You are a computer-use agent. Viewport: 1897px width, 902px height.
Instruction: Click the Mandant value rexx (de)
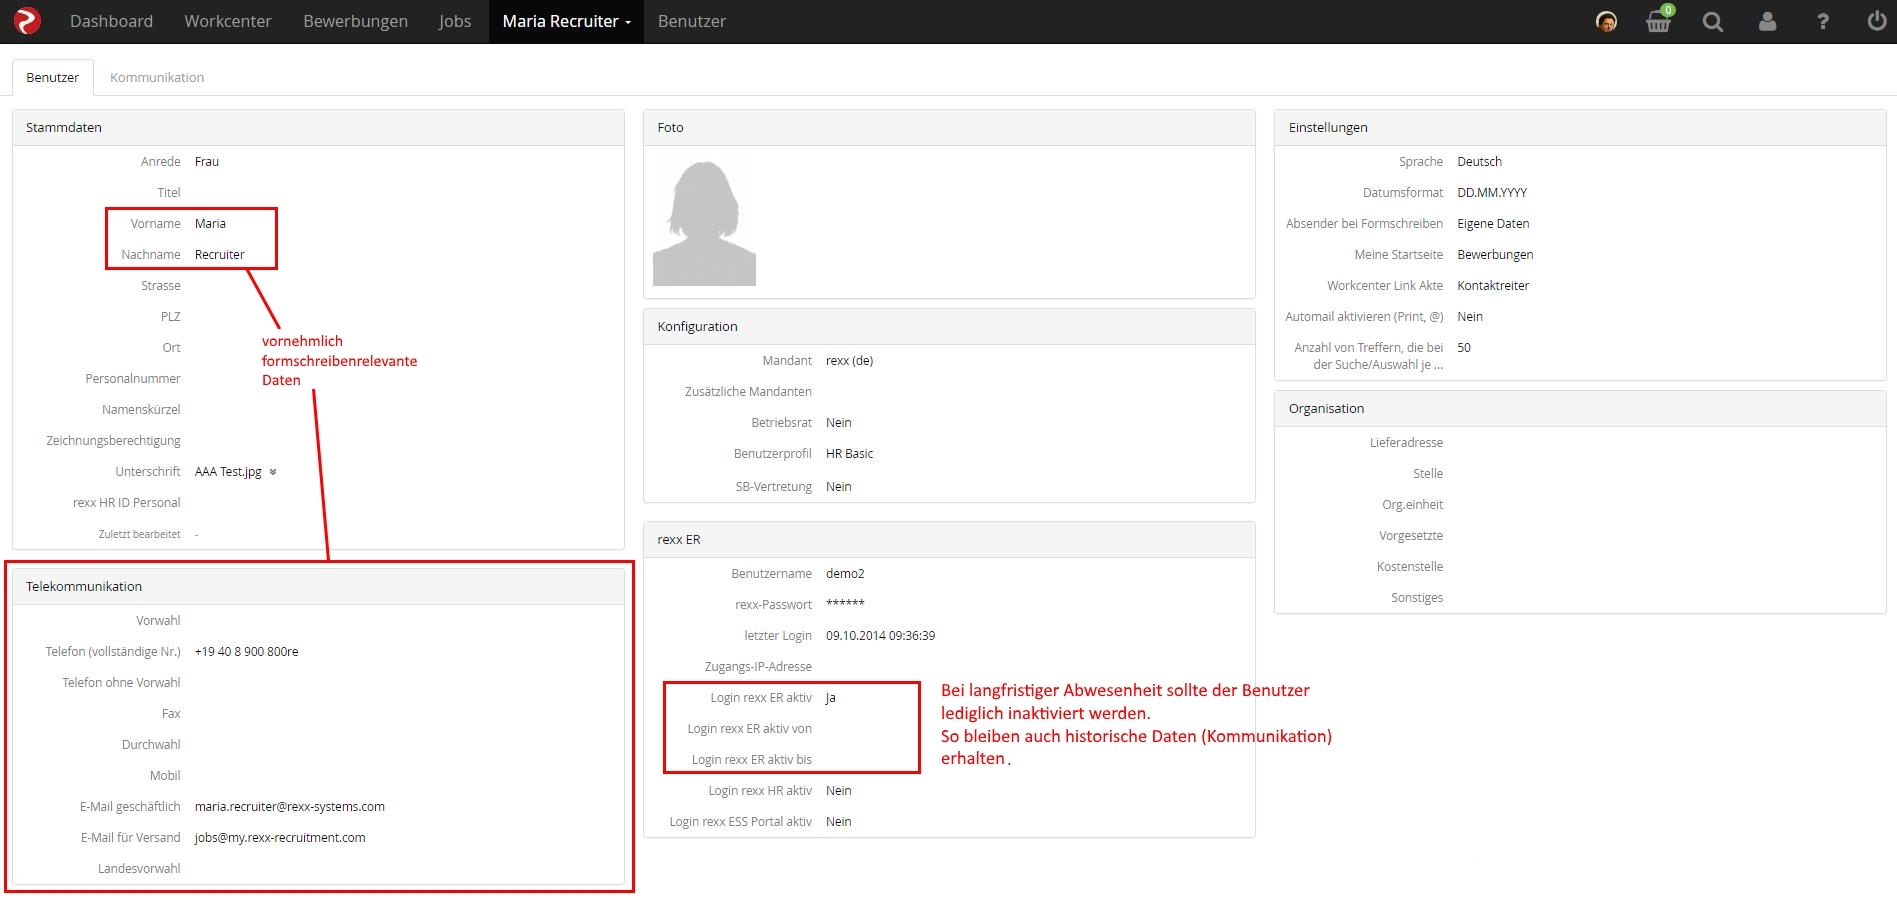(x=849, y=360)
